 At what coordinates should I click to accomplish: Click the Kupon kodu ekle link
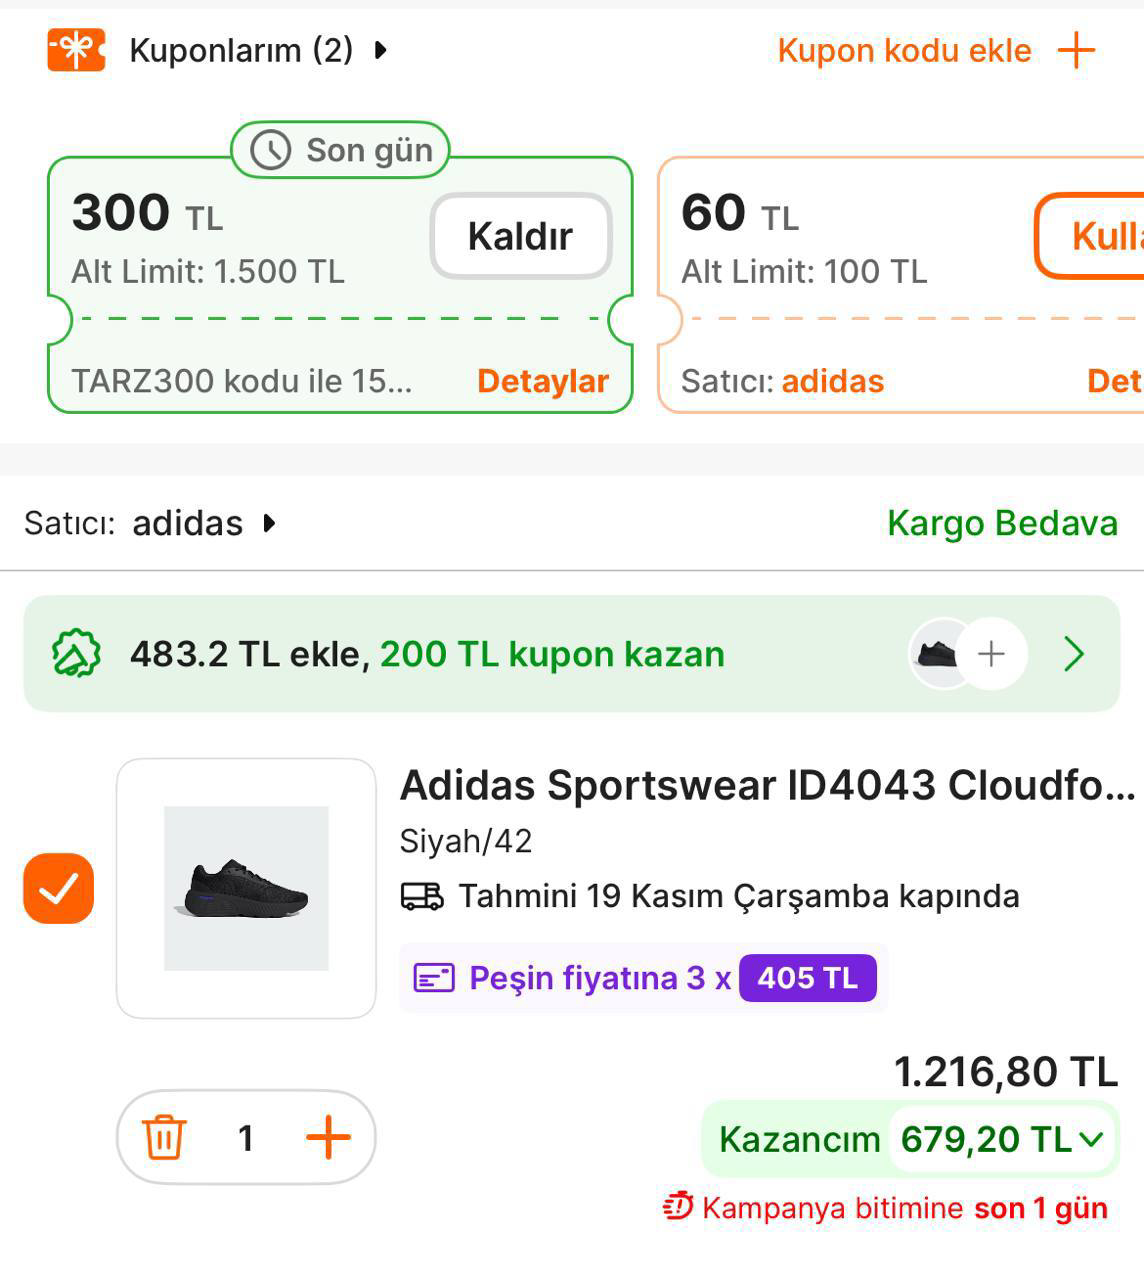(x=904, y=50)
